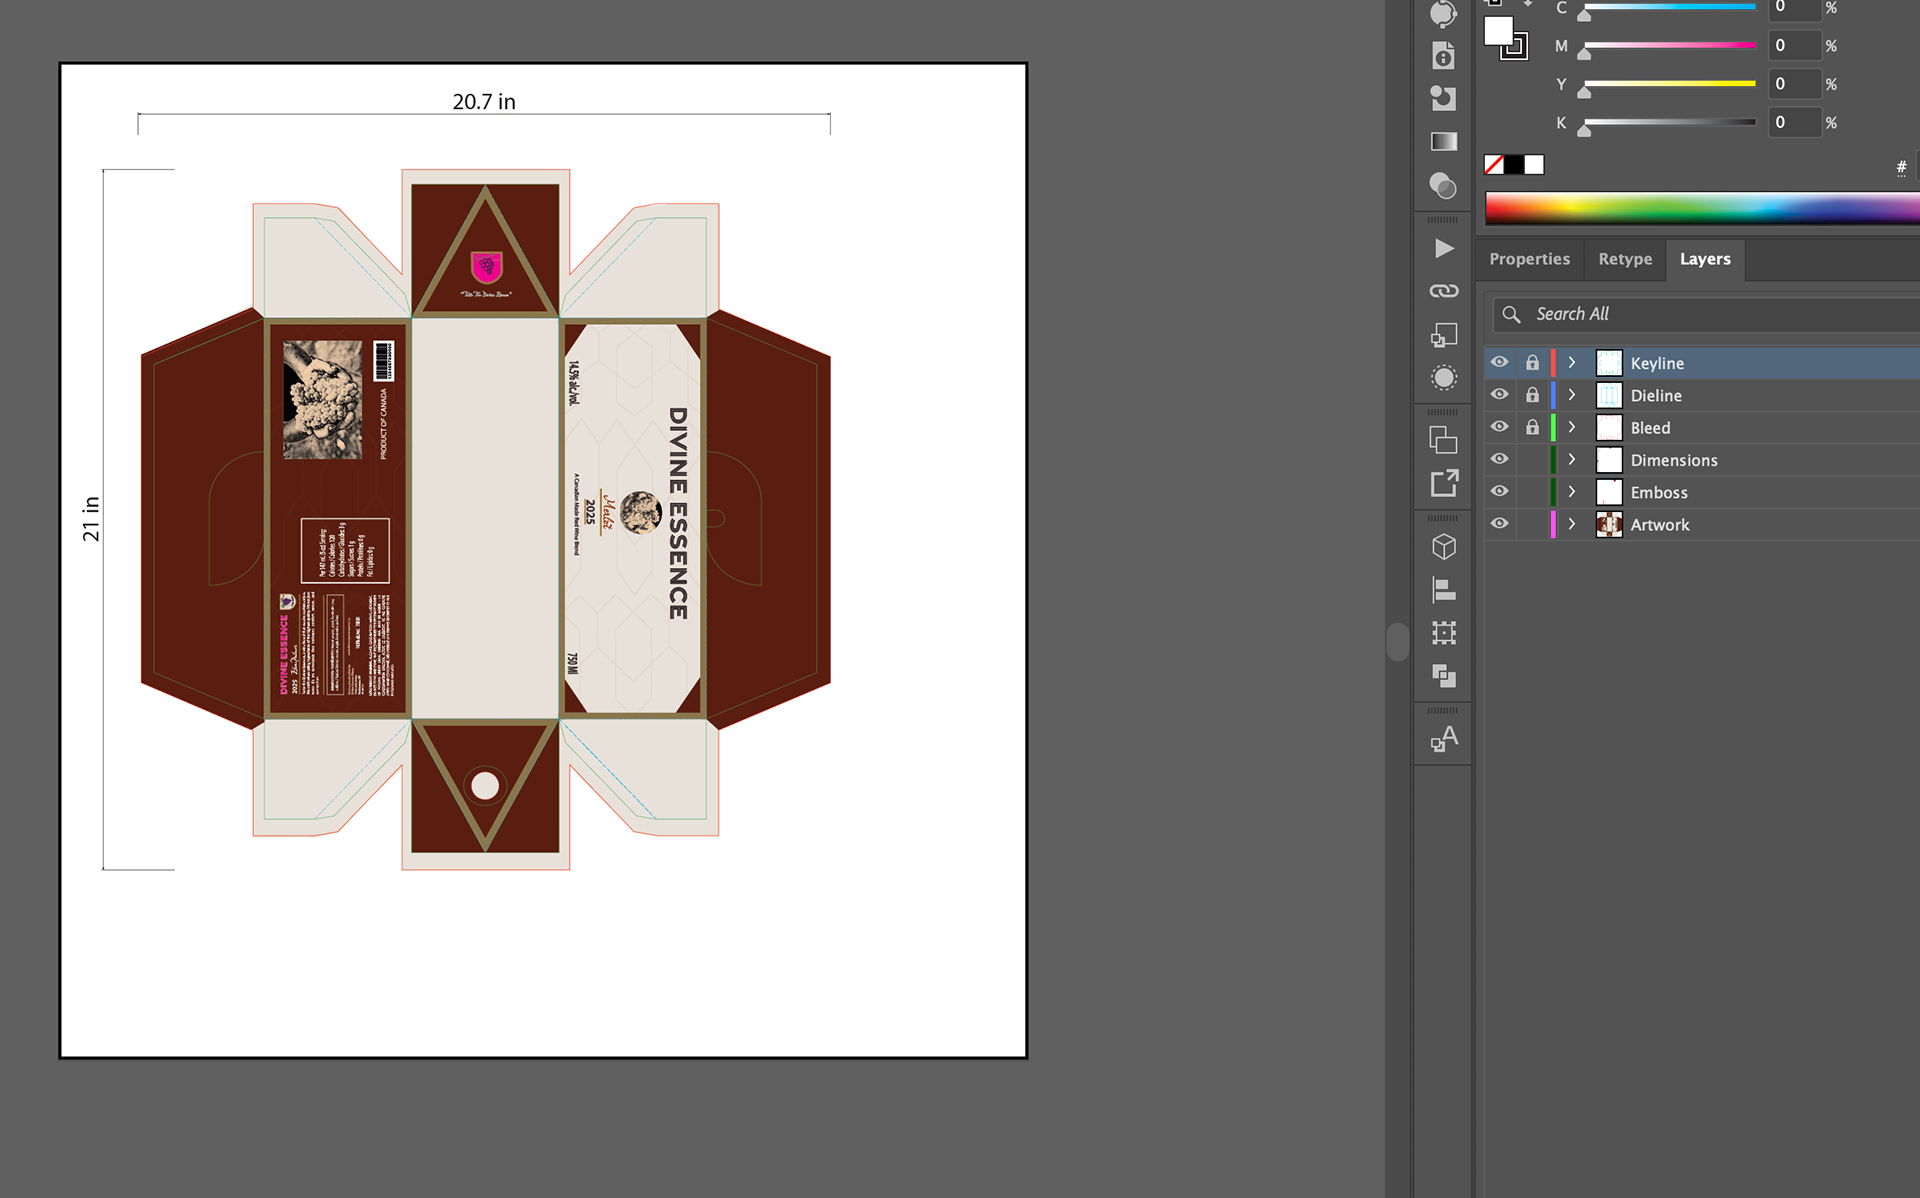Screen dimensions: 1920x1198
Task: Hide the Artwork layer
Action: coord(1499,523)
